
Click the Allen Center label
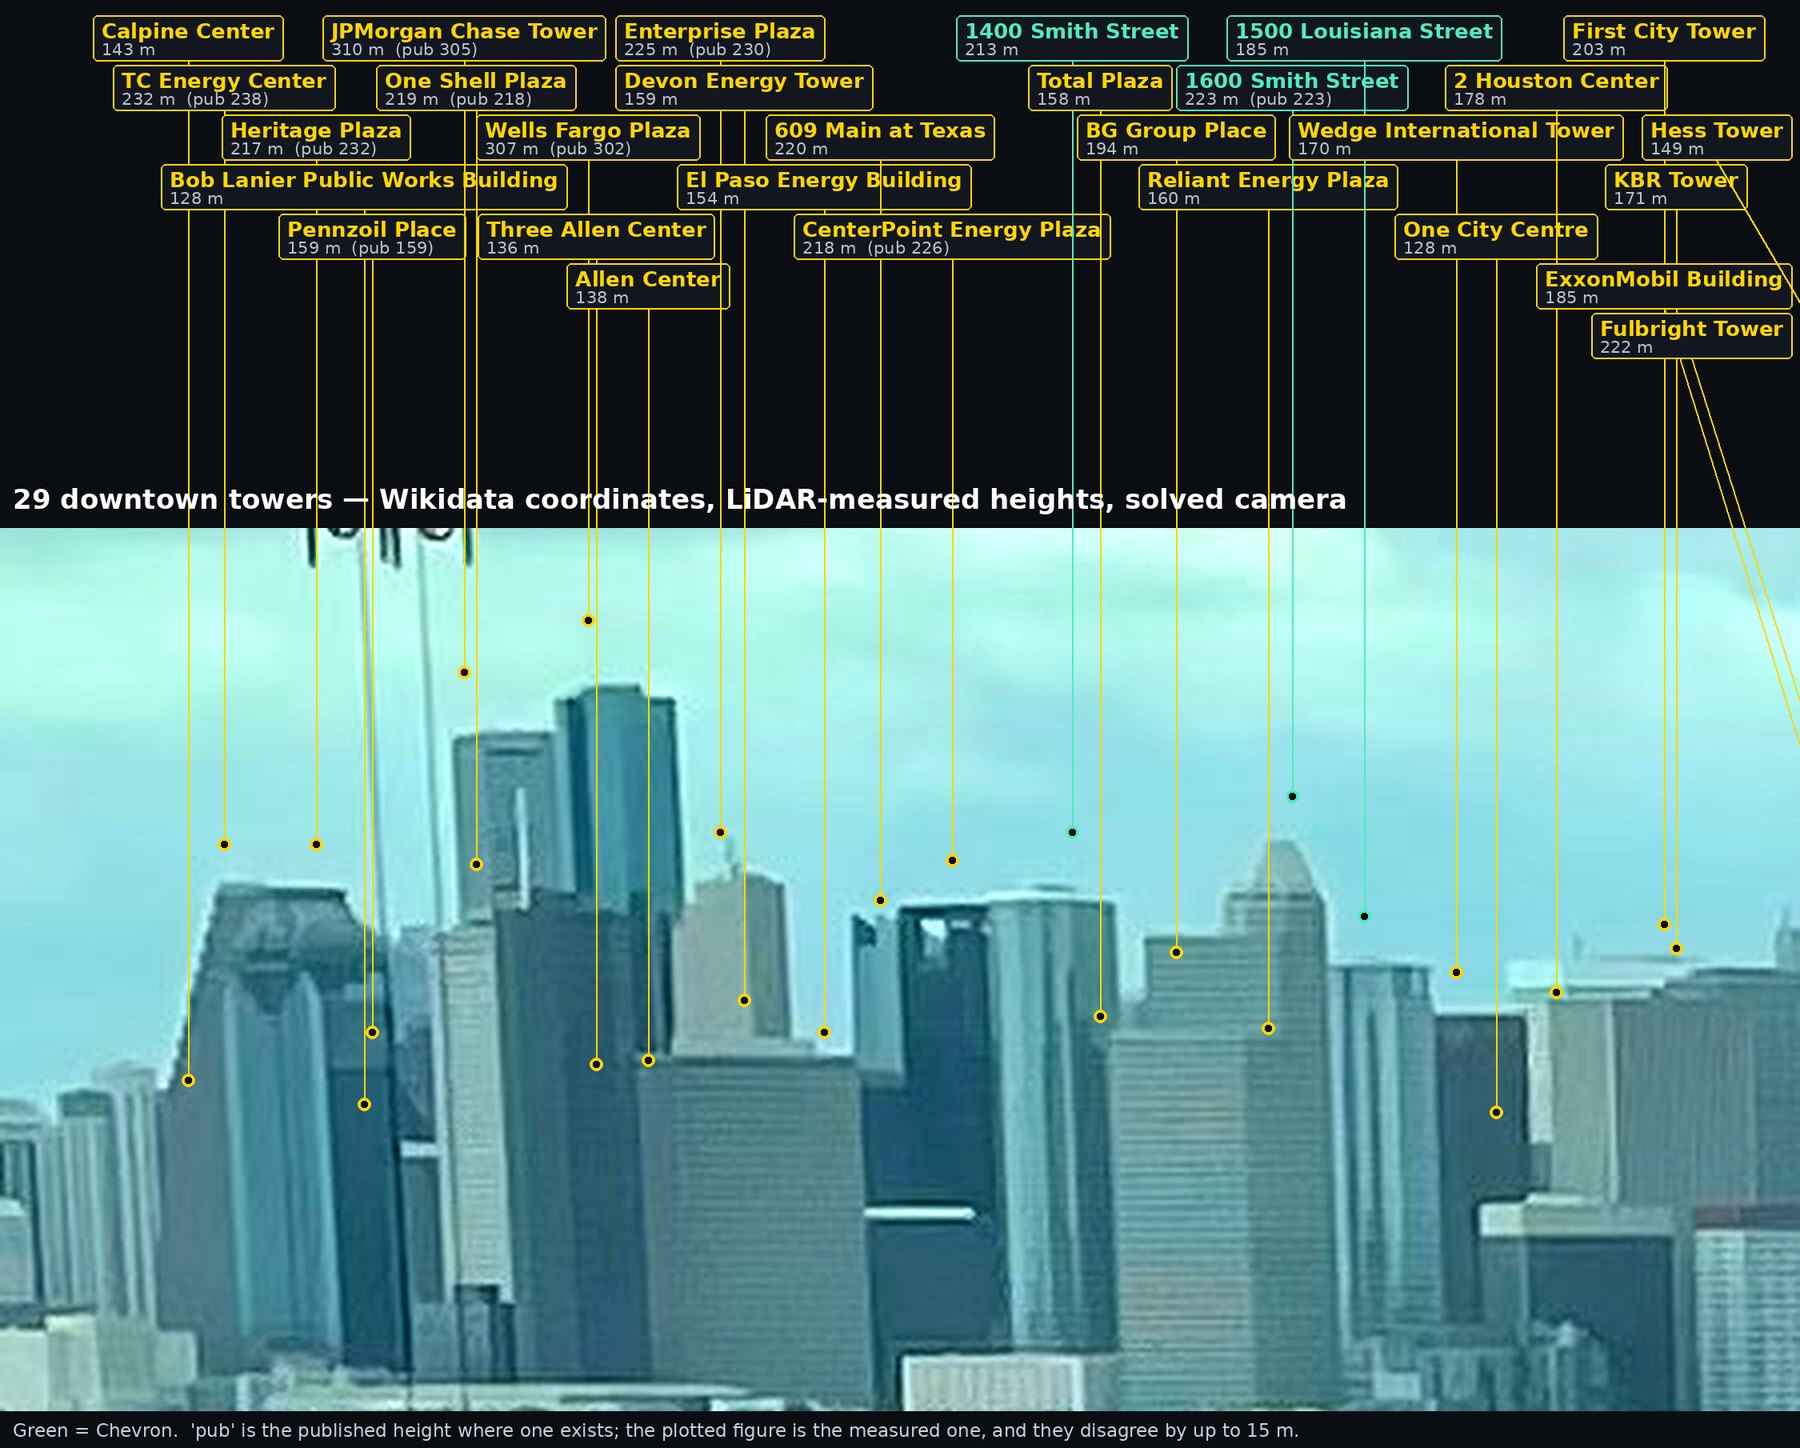[x=648, y=286]
